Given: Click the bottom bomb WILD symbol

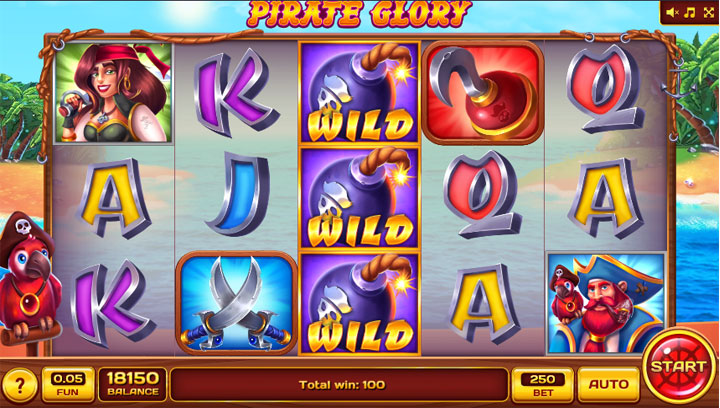Looking at the screenshot, I should (360, 304).
